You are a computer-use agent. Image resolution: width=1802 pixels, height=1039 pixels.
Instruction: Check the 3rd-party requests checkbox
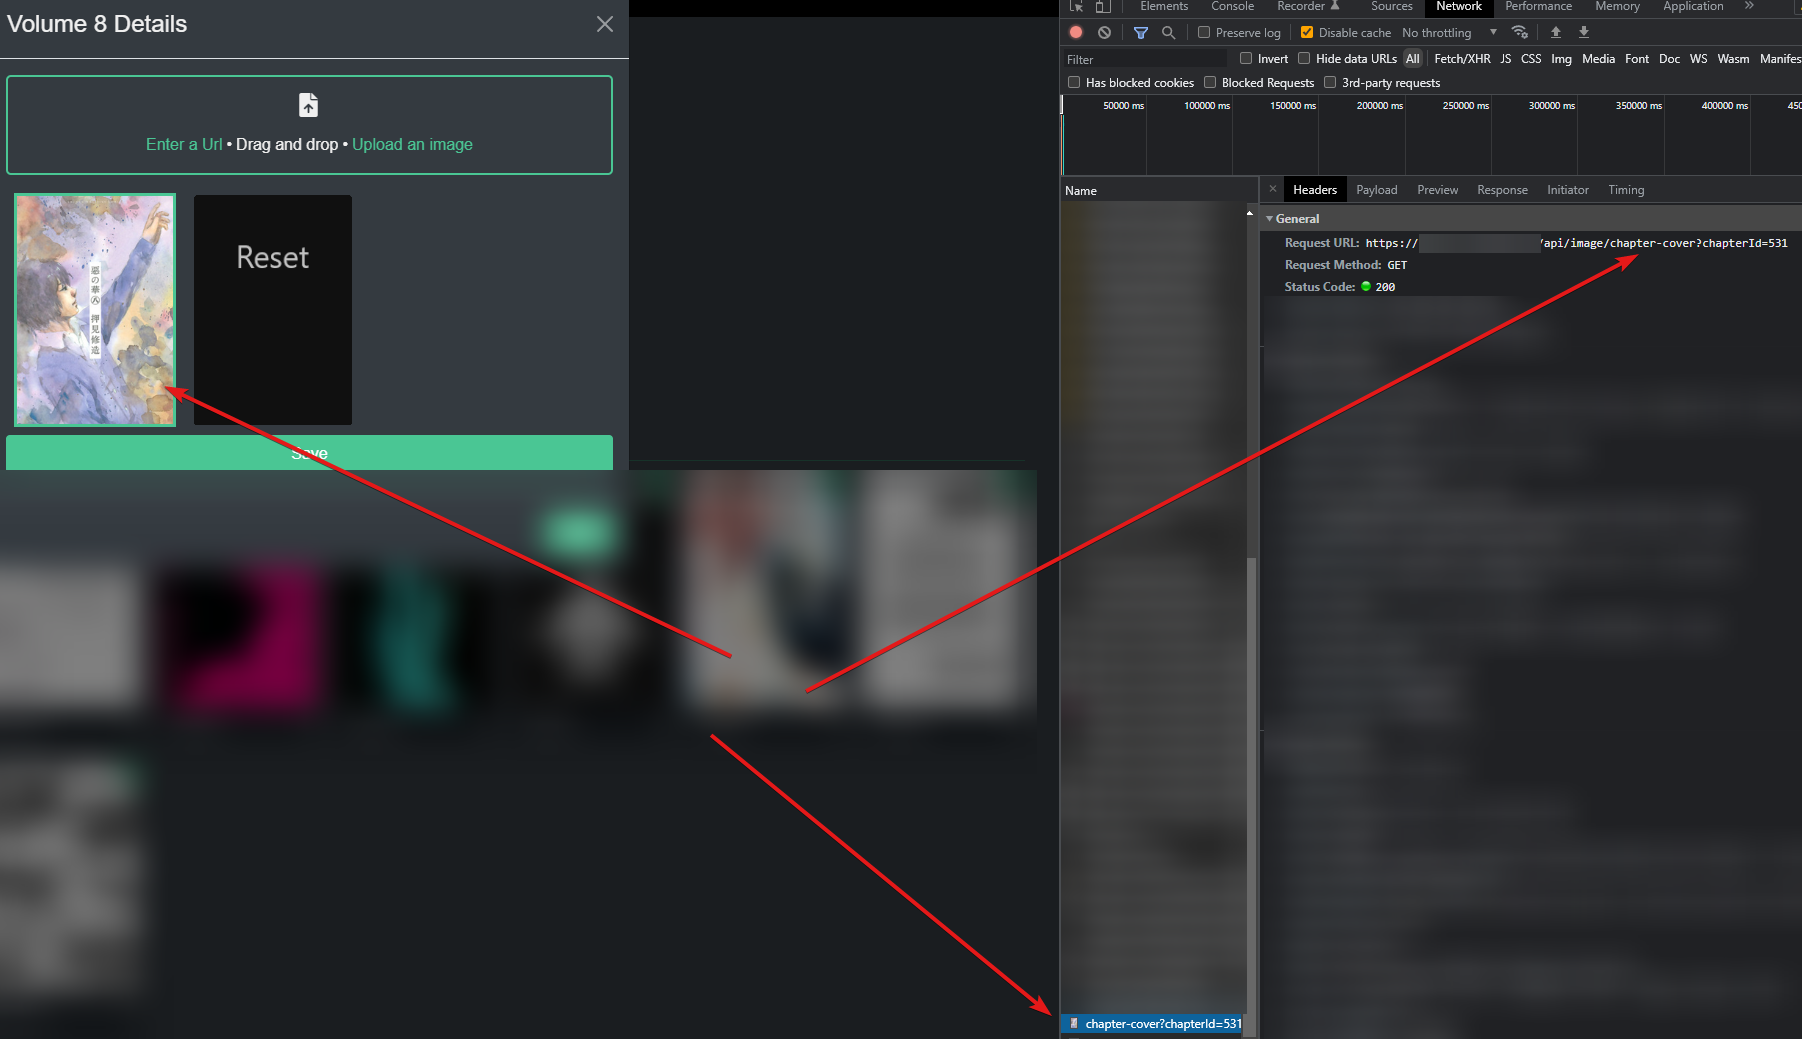(1330, 82)
